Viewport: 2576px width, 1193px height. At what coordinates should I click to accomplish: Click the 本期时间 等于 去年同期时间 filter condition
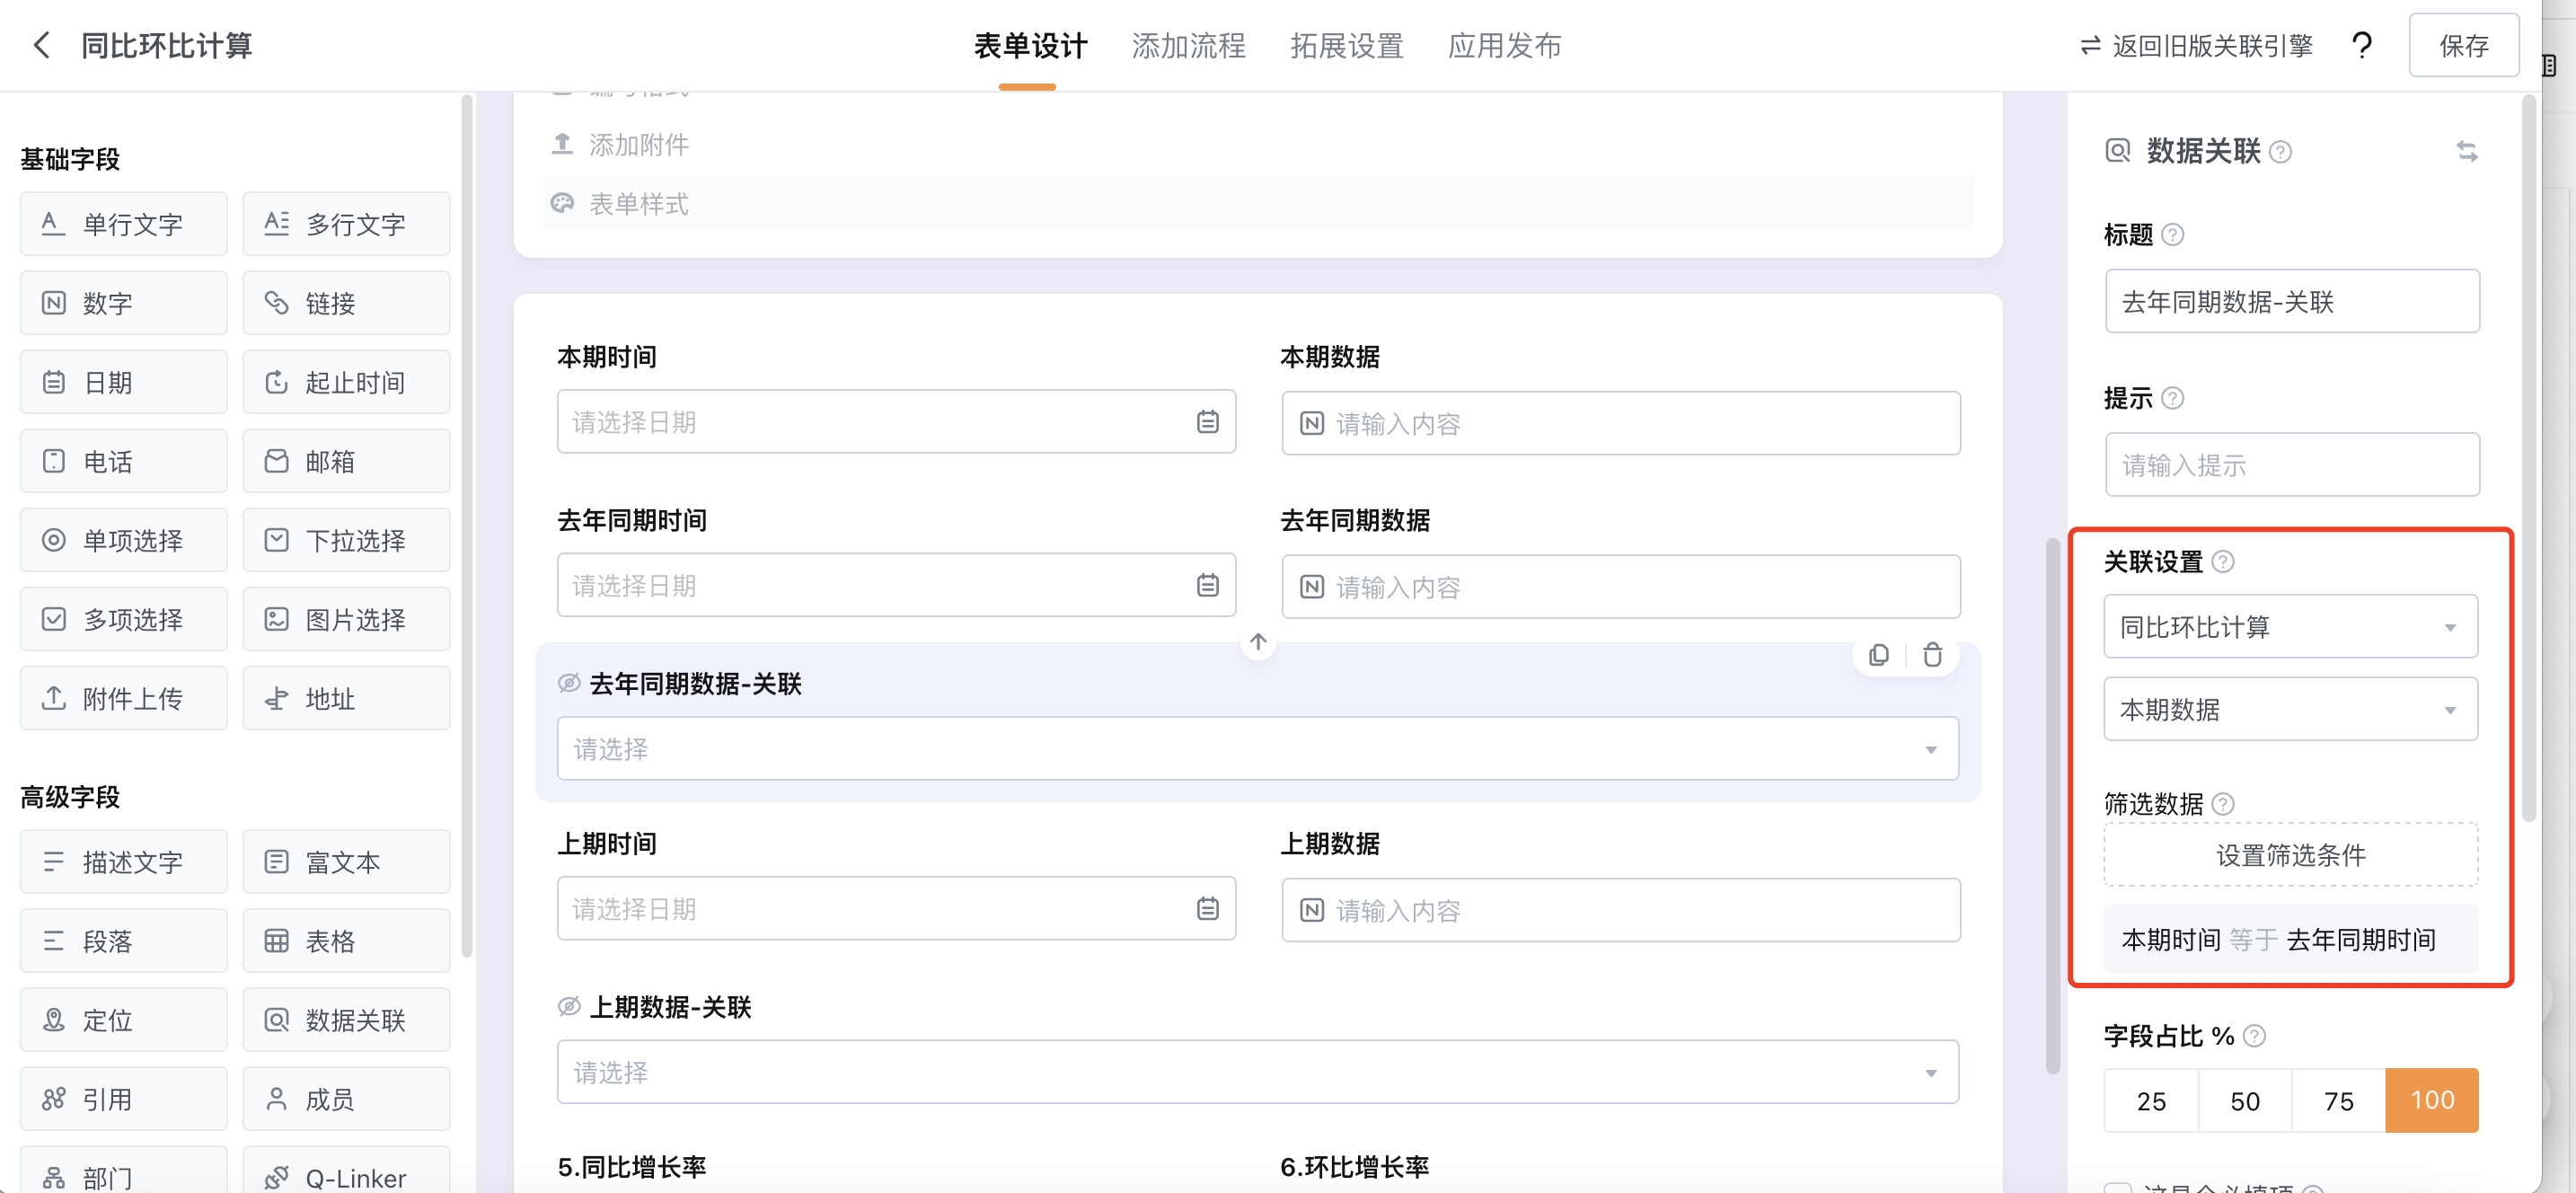(2291, 939)
